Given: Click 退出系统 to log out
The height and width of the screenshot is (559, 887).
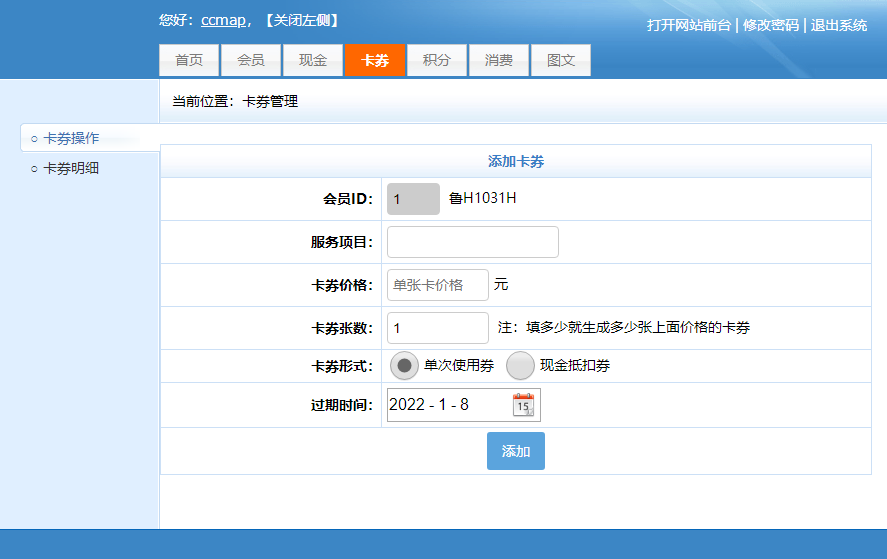Looking at the screenshot, I should click(x=839, y=25).
